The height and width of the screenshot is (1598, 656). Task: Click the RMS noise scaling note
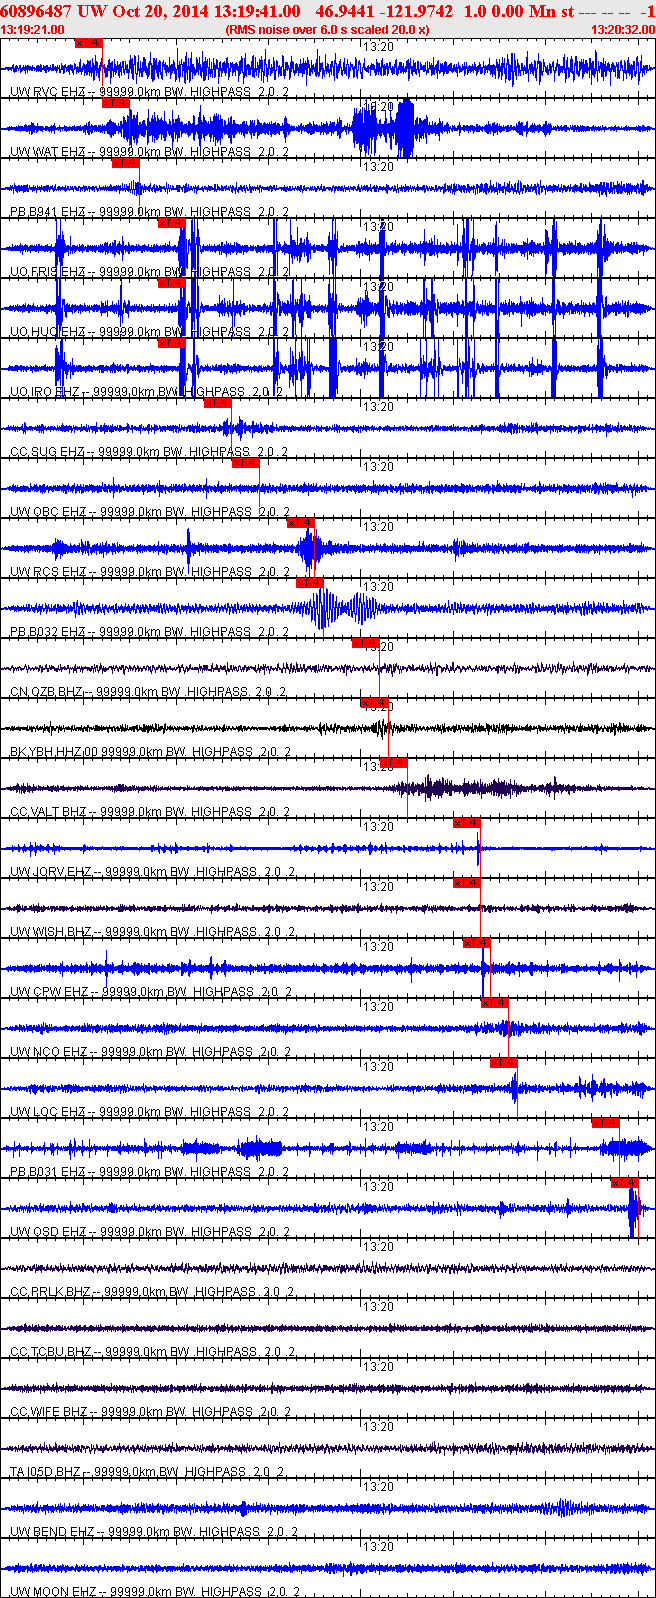(x=328, y=30)
